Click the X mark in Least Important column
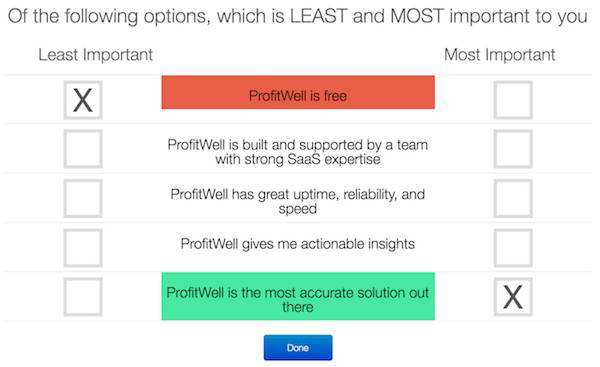The image size is (600, 367). 83,100
